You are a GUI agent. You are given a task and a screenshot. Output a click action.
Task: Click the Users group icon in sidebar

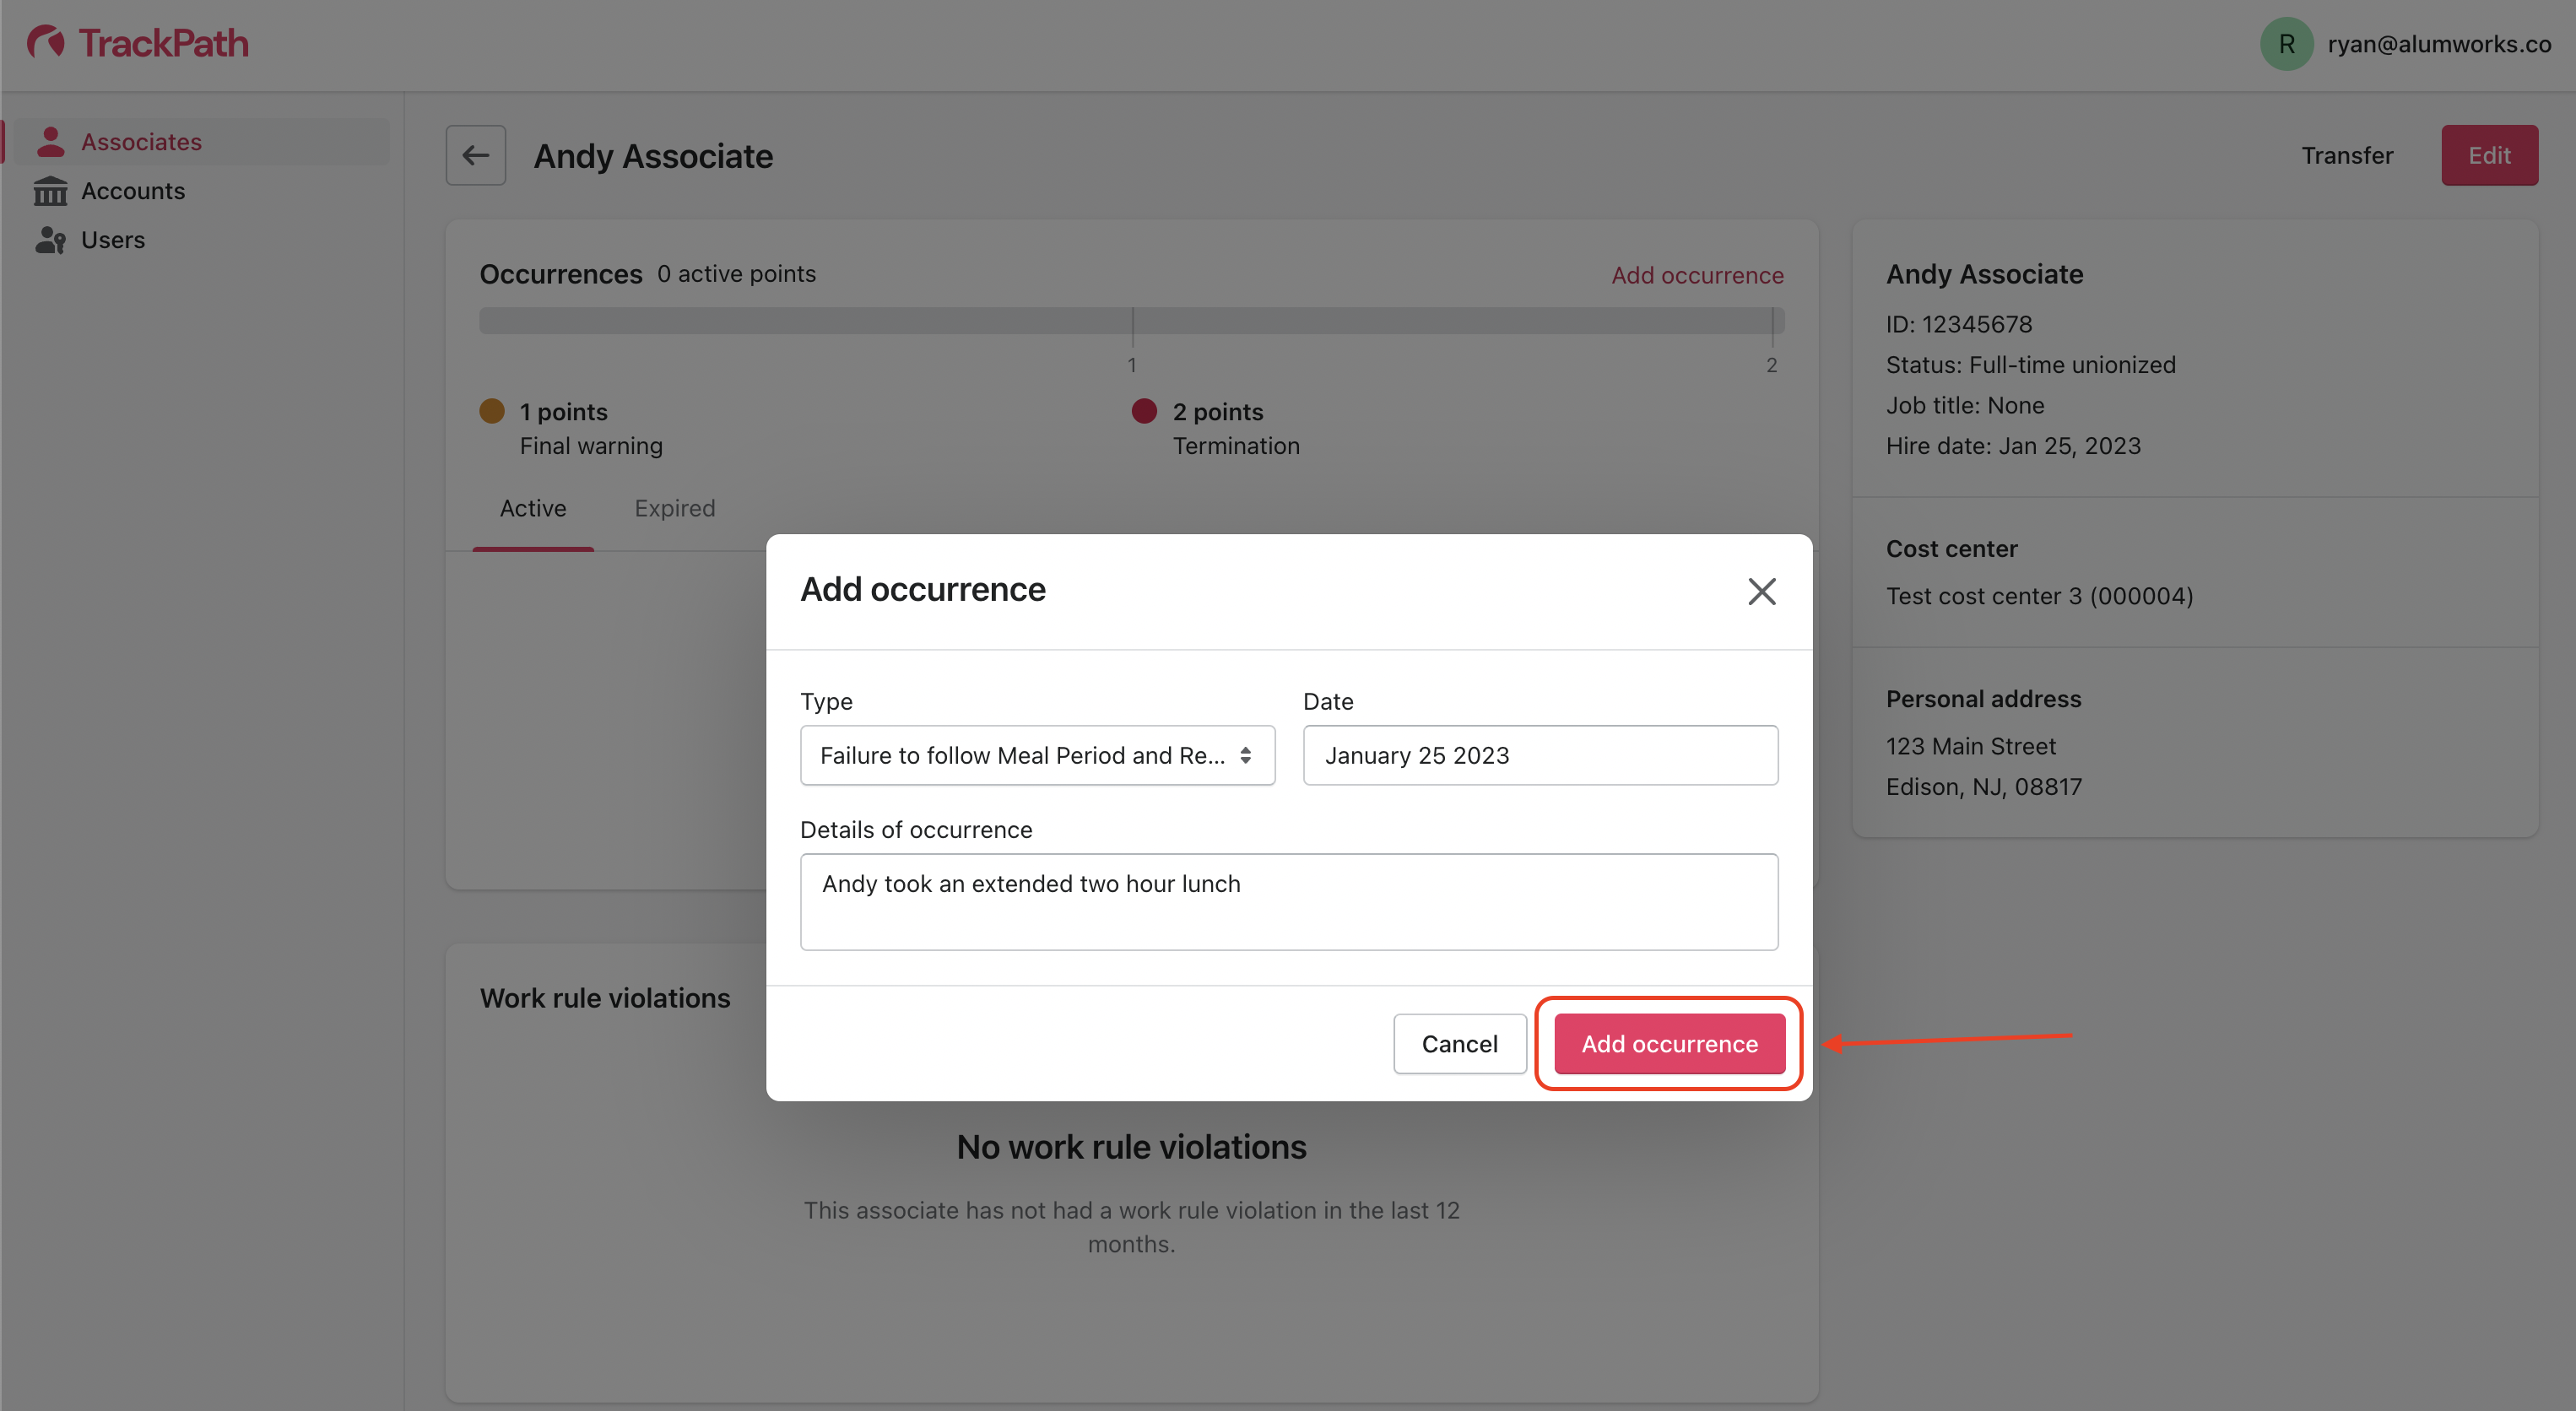(50, 240)
